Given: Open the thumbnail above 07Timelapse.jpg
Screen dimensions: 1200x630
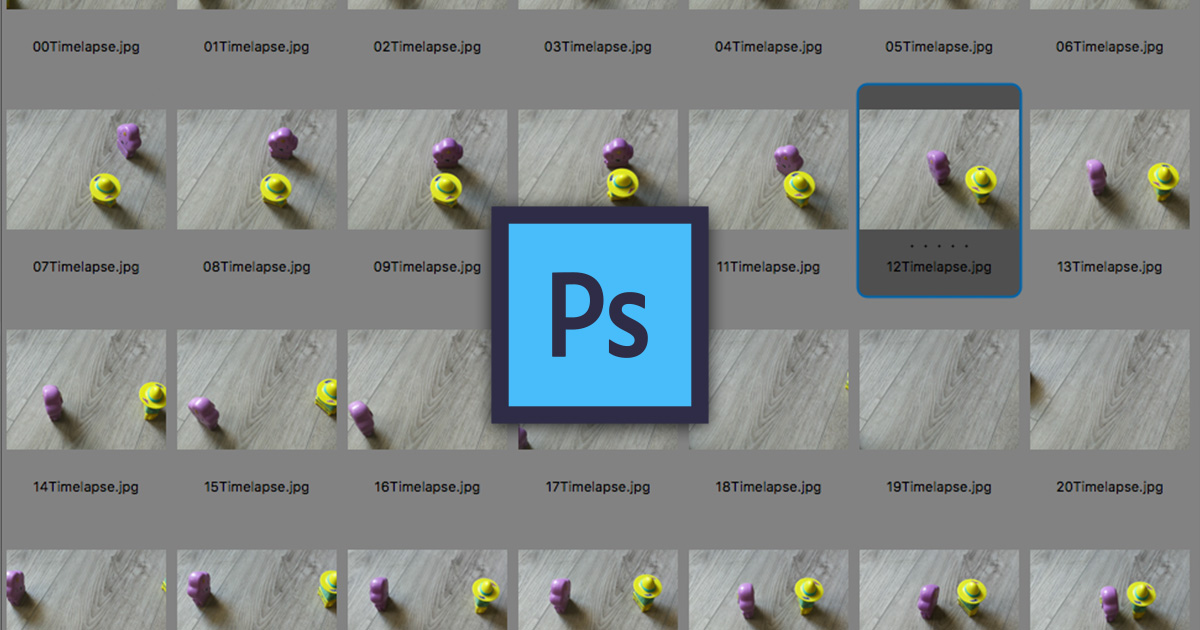Looking at the screenshot, I should point(86,169).
